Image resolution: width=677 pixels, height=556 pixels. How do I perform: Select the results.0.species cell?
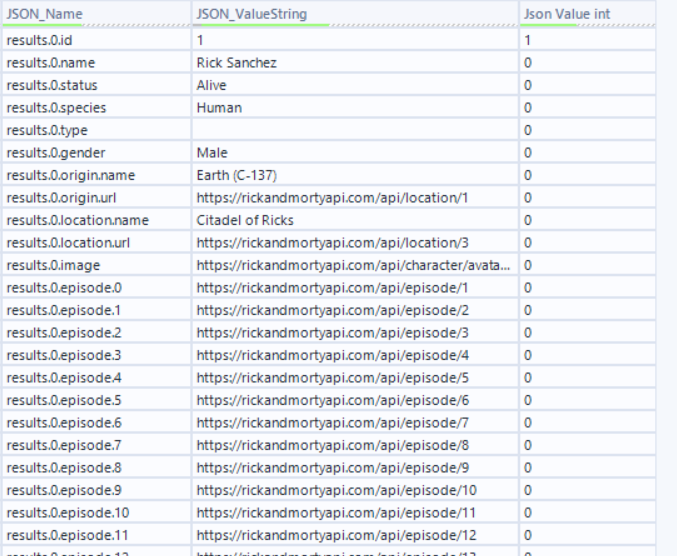97,107
